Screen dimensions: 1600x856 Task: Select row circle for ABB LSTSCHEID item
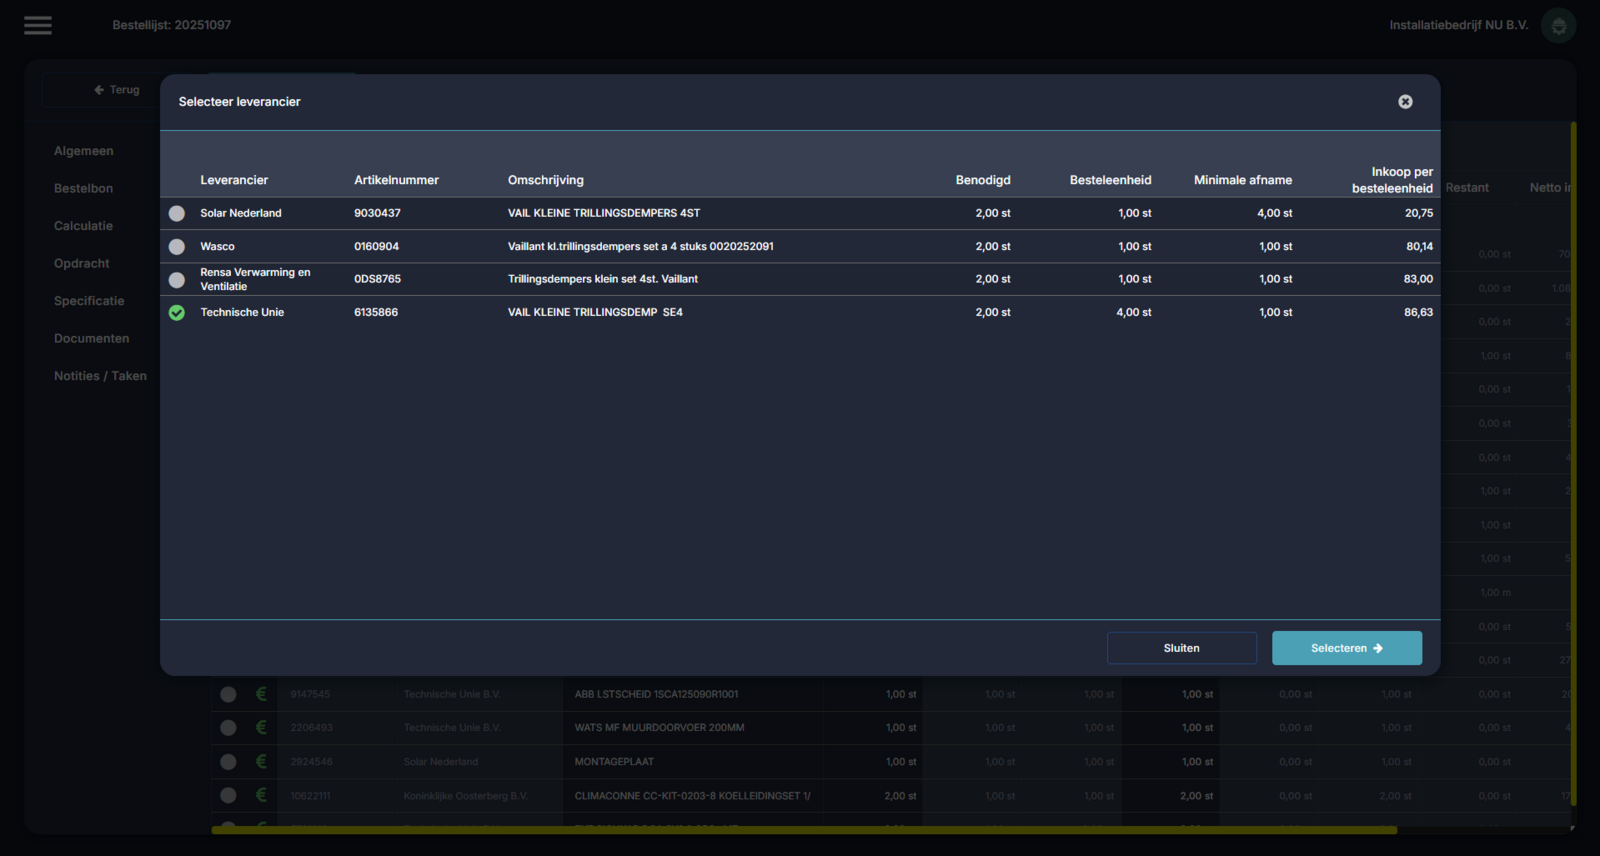[228, 694]
